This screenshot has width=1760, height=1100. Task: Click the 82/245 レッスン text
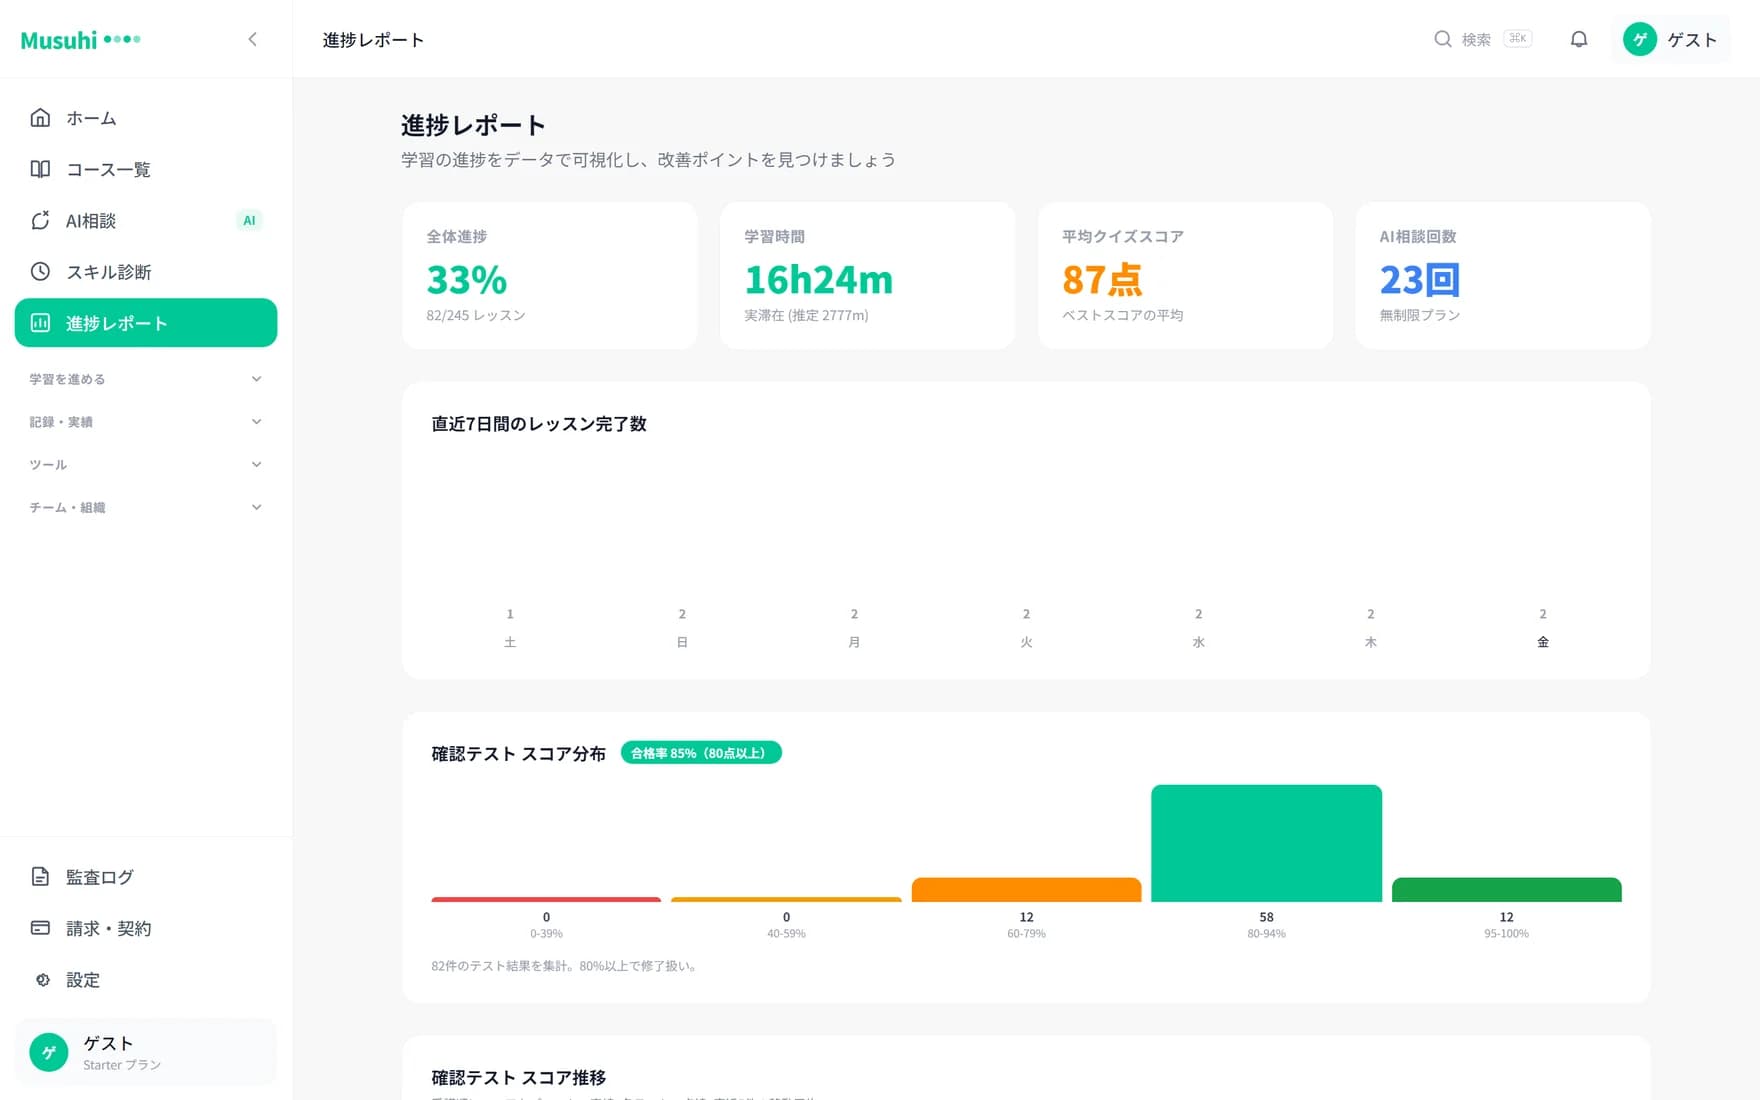tap(476, 315)
